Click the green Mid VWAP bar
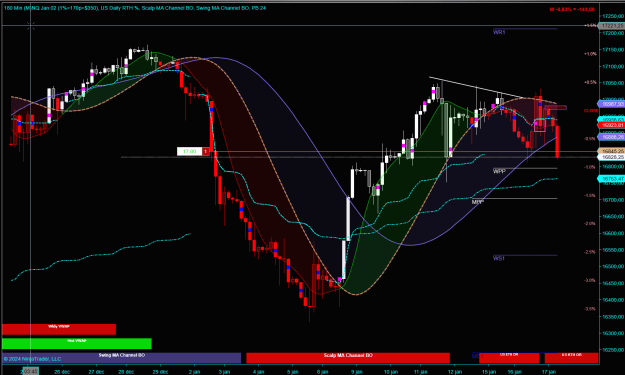625x375 pixels. [x=77, y=343]
